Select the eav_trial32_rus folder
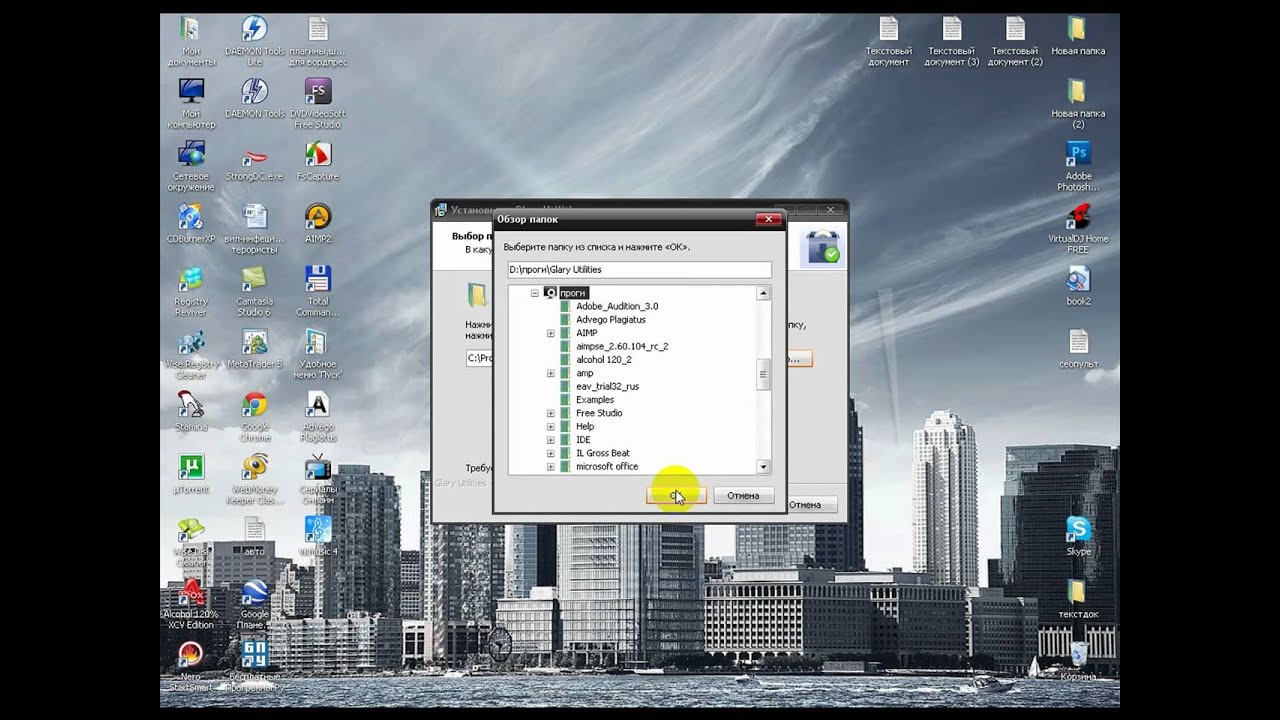Image resolution: width=1280 pixels, height=720 pixels. 608,386
